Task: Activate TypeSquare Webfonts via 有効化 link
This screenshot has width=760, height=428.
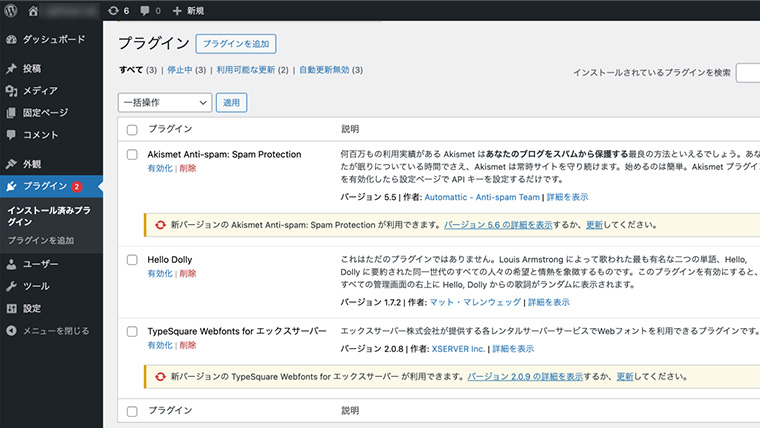Action: tap(160, 345)
